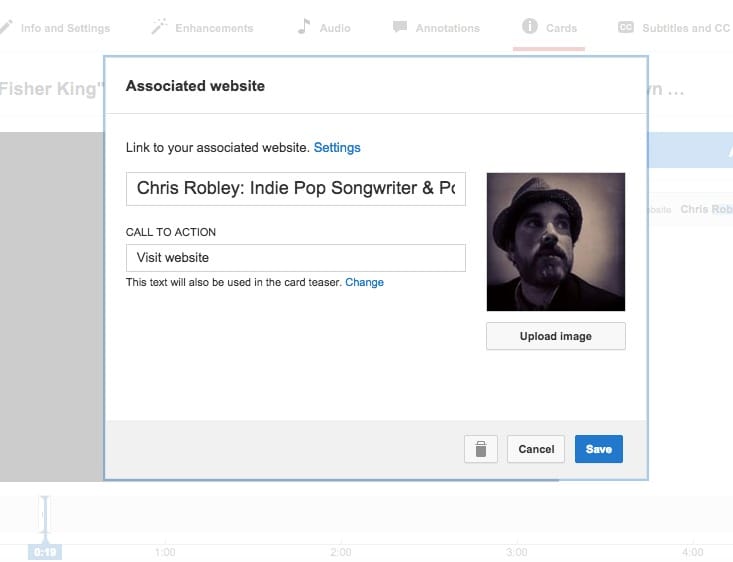
Task: Save the associated website card
Action: point(599,449)
